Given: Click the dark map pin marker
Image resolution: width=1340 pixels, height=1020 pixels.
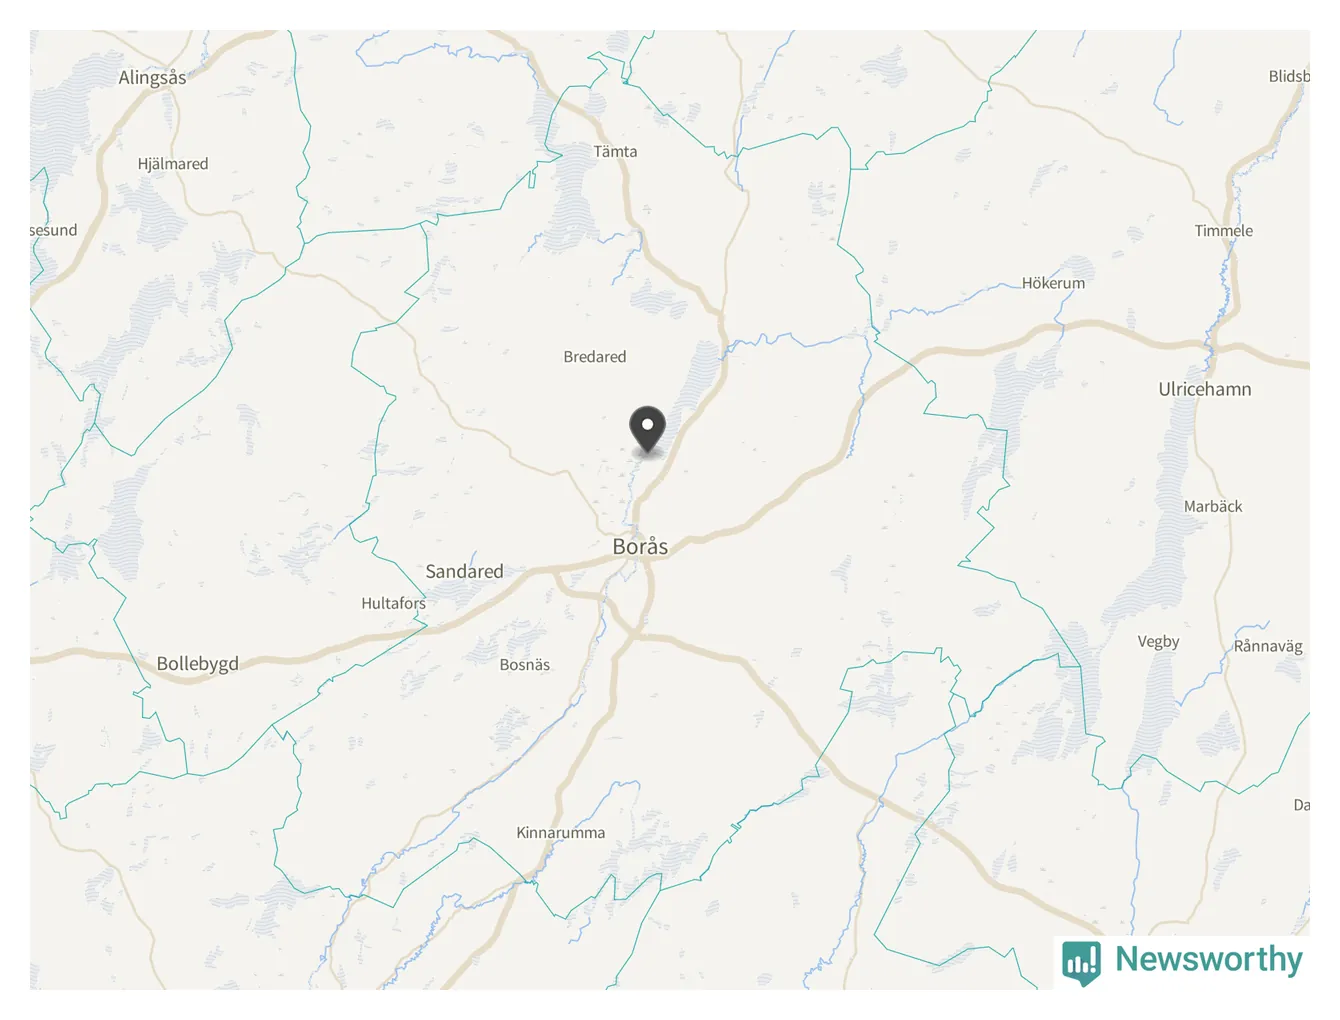Looking at the screenshot, I should pyautogui.click(x=648, y=431).
